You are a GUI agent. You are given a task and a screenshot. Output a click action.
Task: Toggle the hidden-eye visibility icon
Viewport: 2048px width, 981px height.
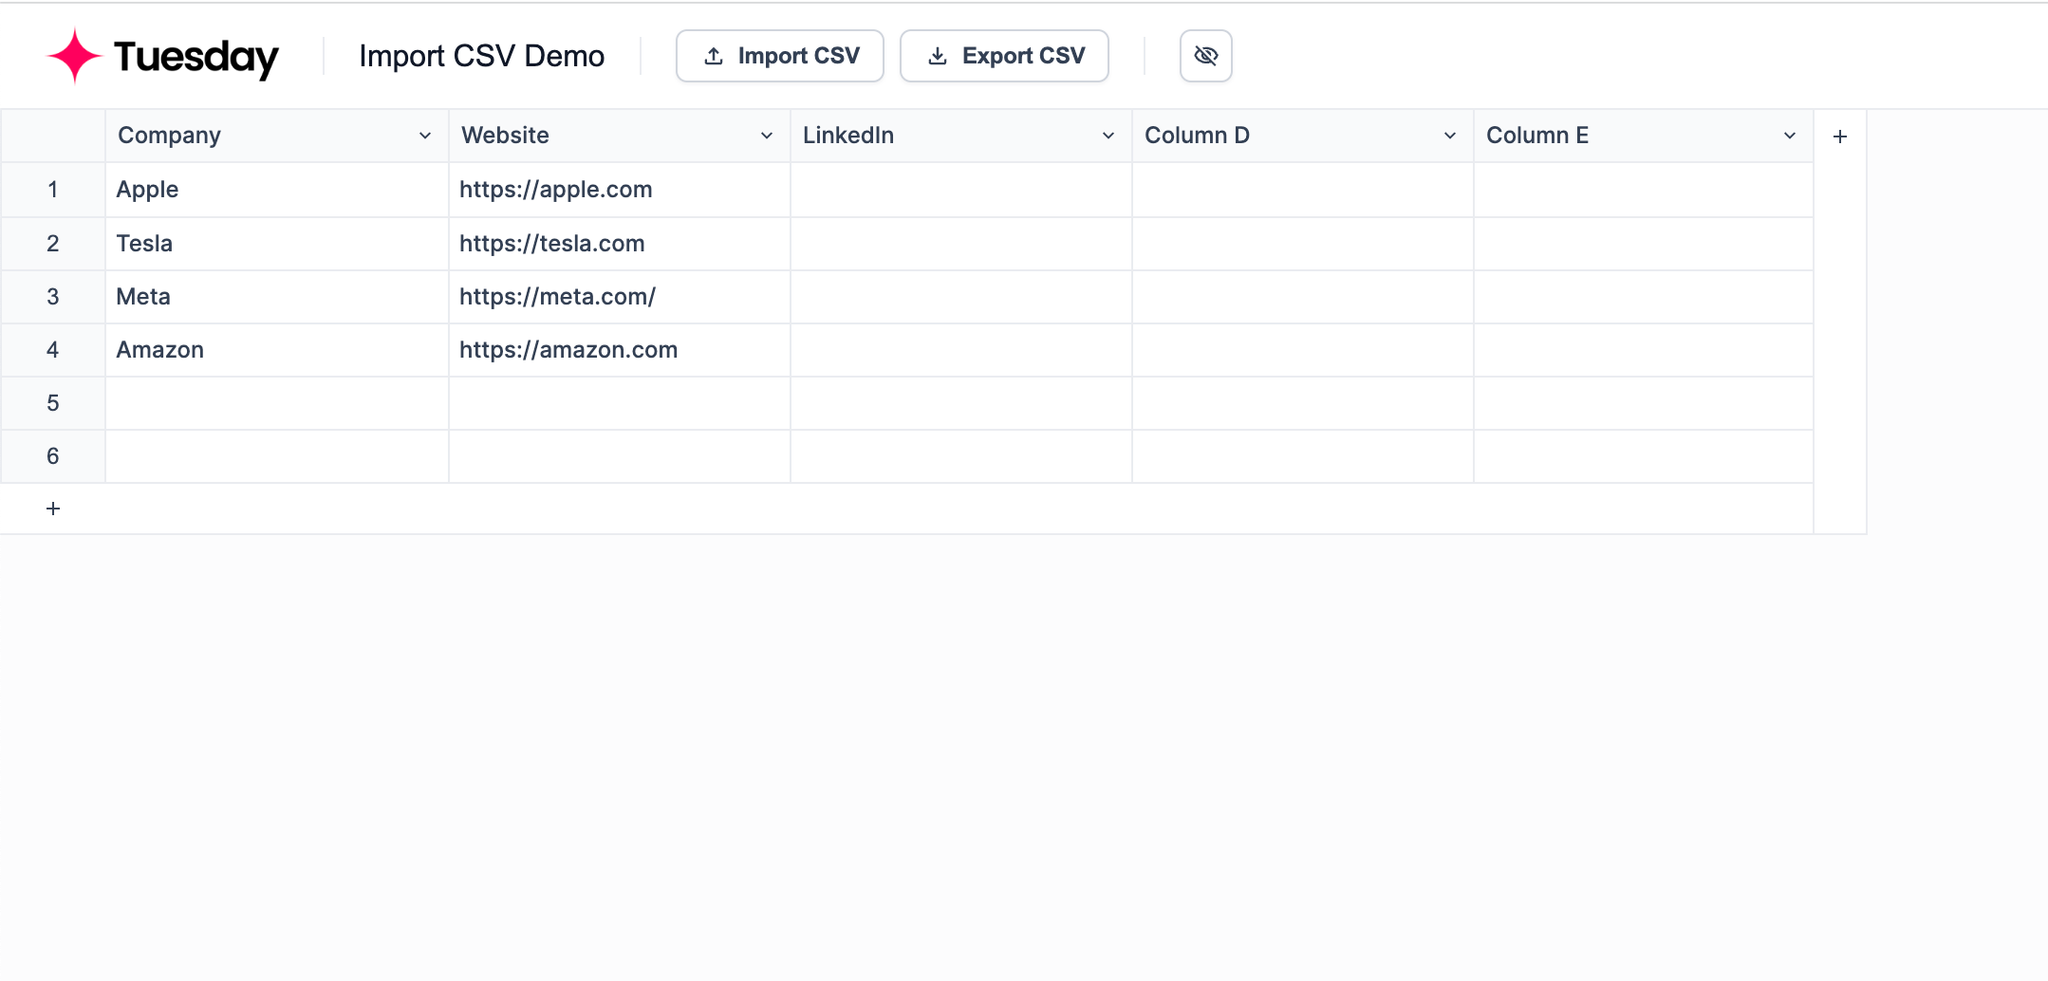pyautogui.click(x=1206, y=56)
